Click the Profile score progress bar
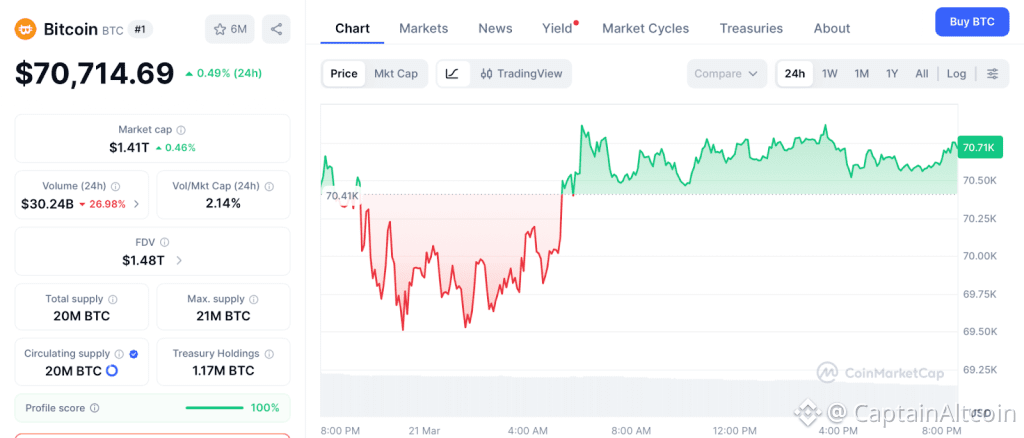 pyautogui.click(x=214, y=408)
